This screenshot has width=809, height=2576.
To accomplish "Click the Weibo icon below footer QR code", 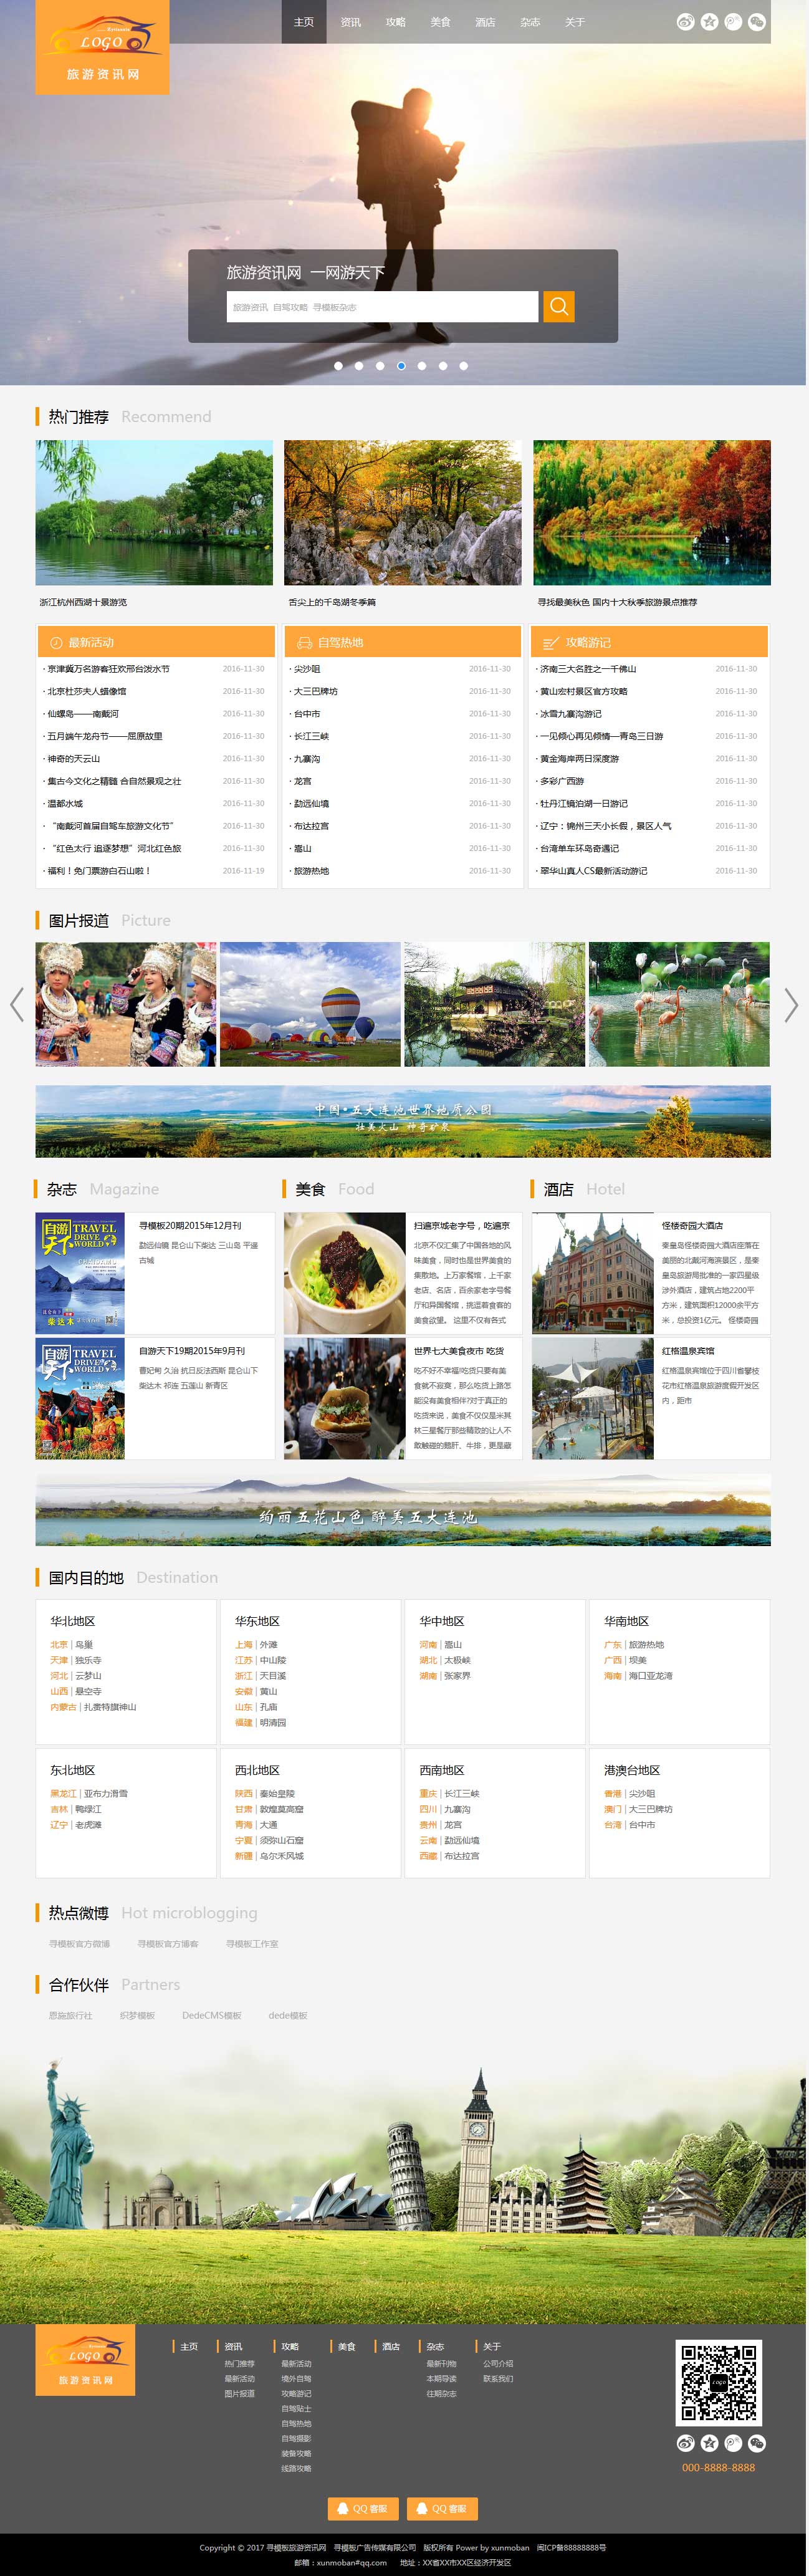I will click(685, 2443).
